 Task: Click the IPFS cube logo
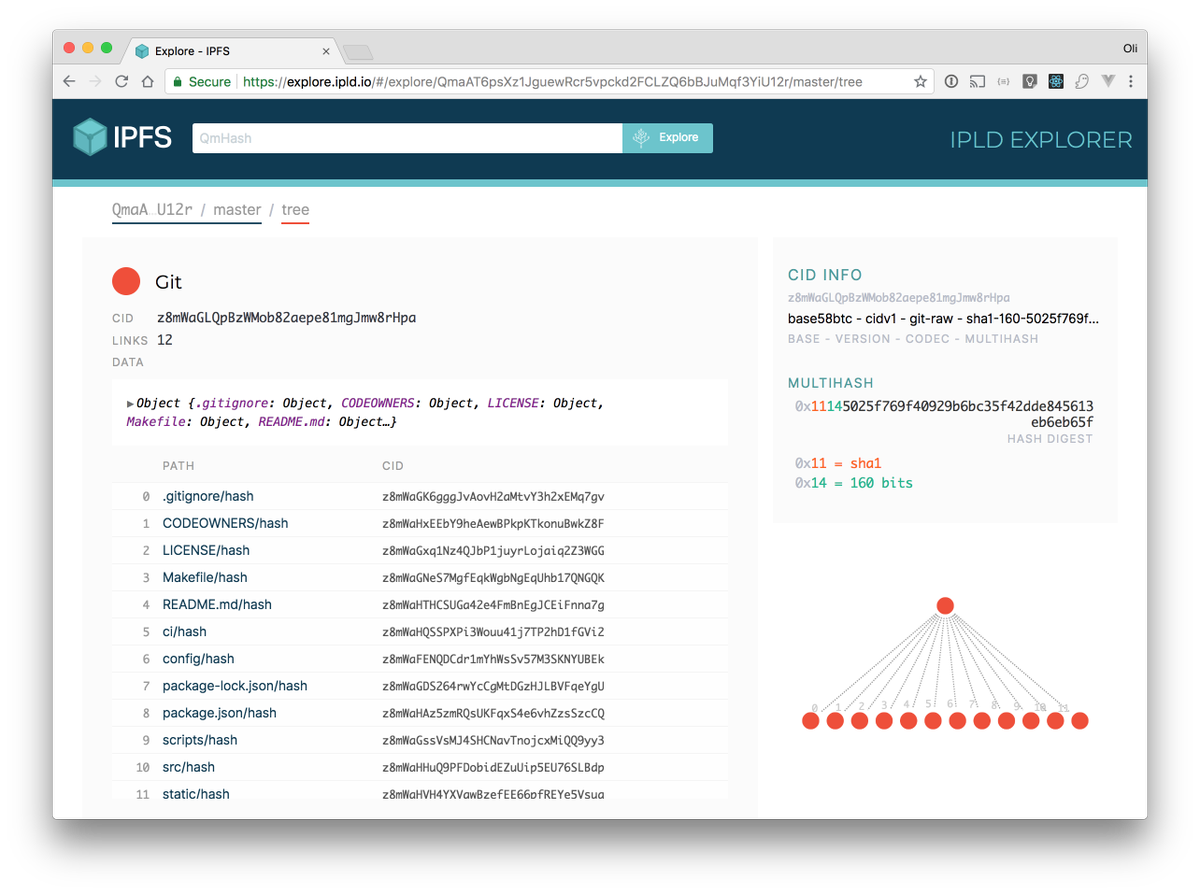pyautogui.click(x=90, y=137)
